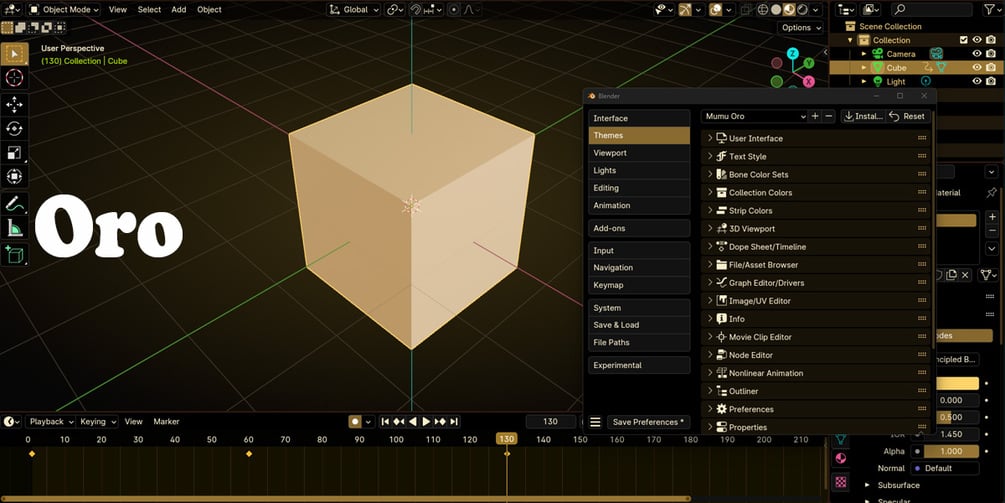
Task: Switch to wireframe shading
Action: click(x=763, y=10)
